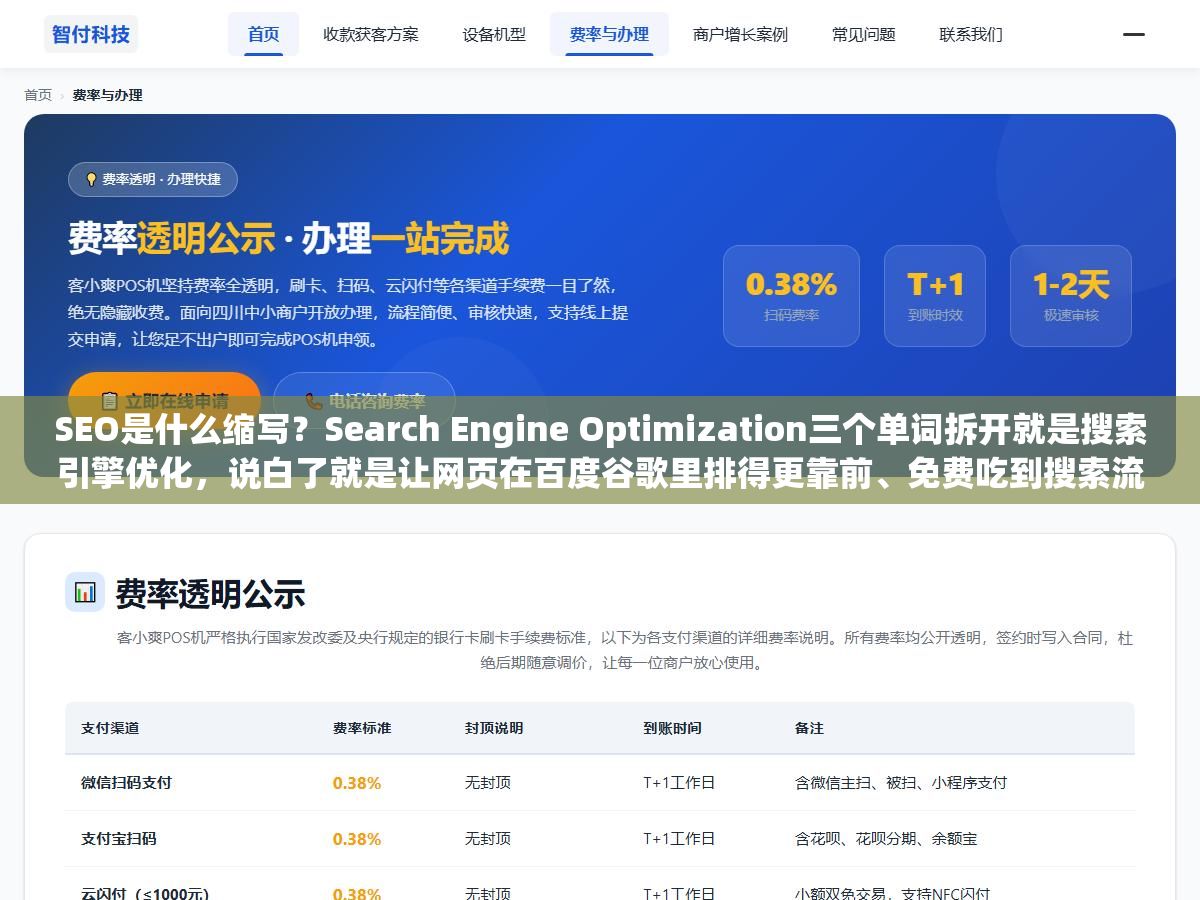Open the 首页 nav tab
This screenshot has height=900, width=1200.
(x=264, y=34)
